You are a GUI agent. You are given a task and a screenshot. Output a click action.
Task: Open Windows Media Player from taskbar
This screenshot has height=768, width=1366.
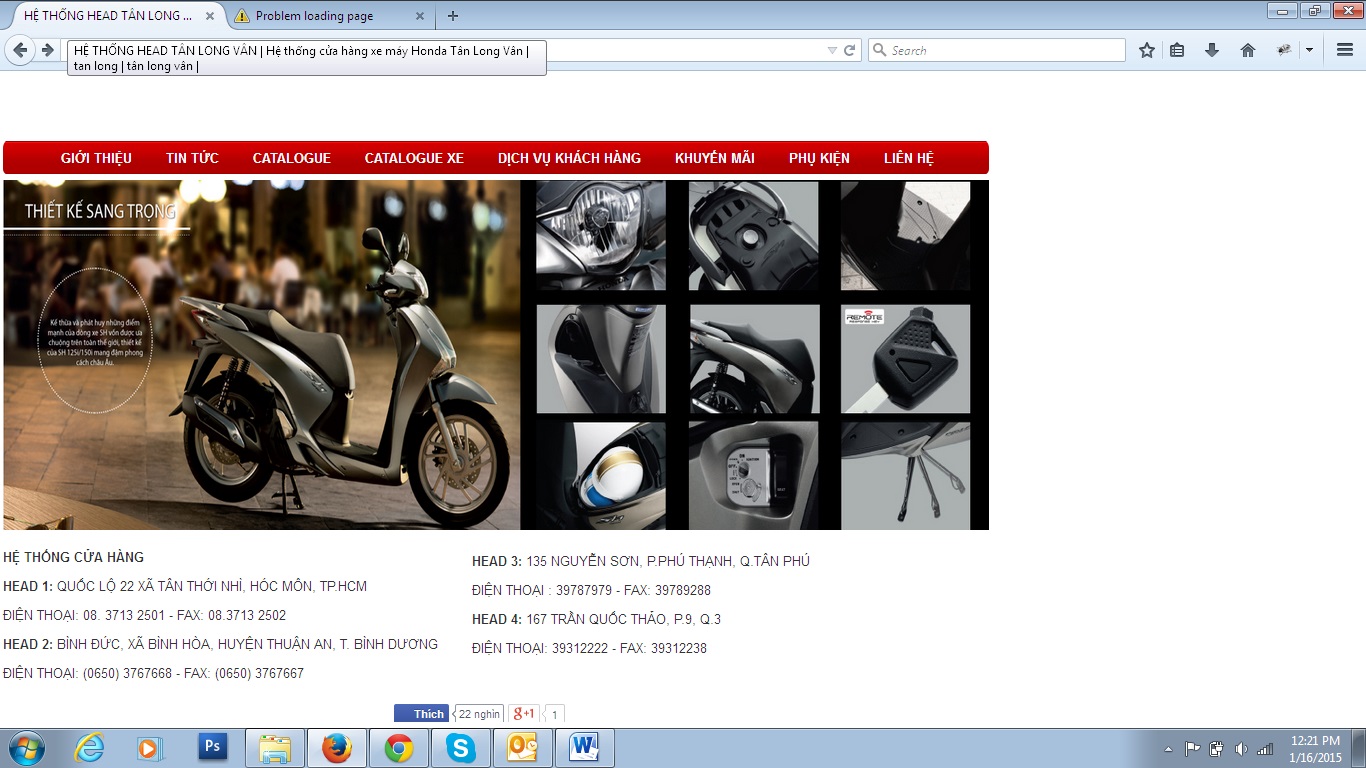coord(150,748)
